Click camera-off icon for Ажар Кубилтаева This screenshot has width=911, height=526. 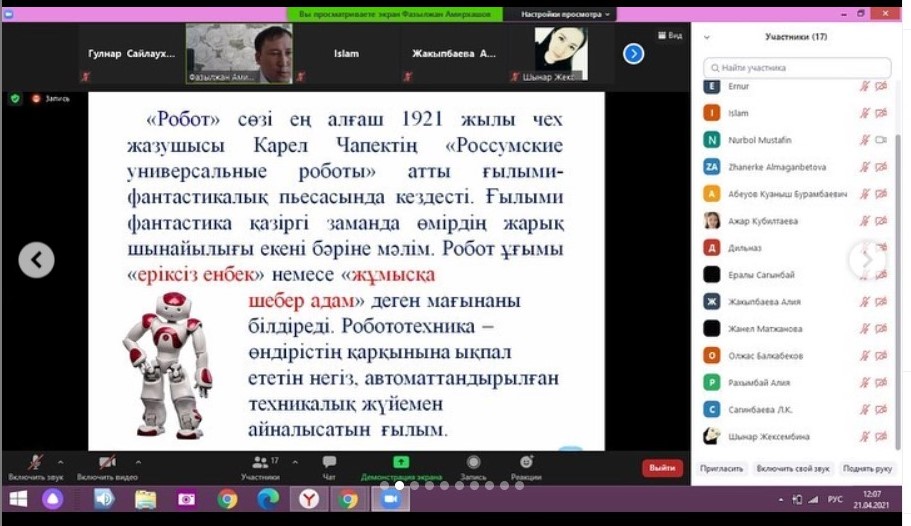coord(881,221)
